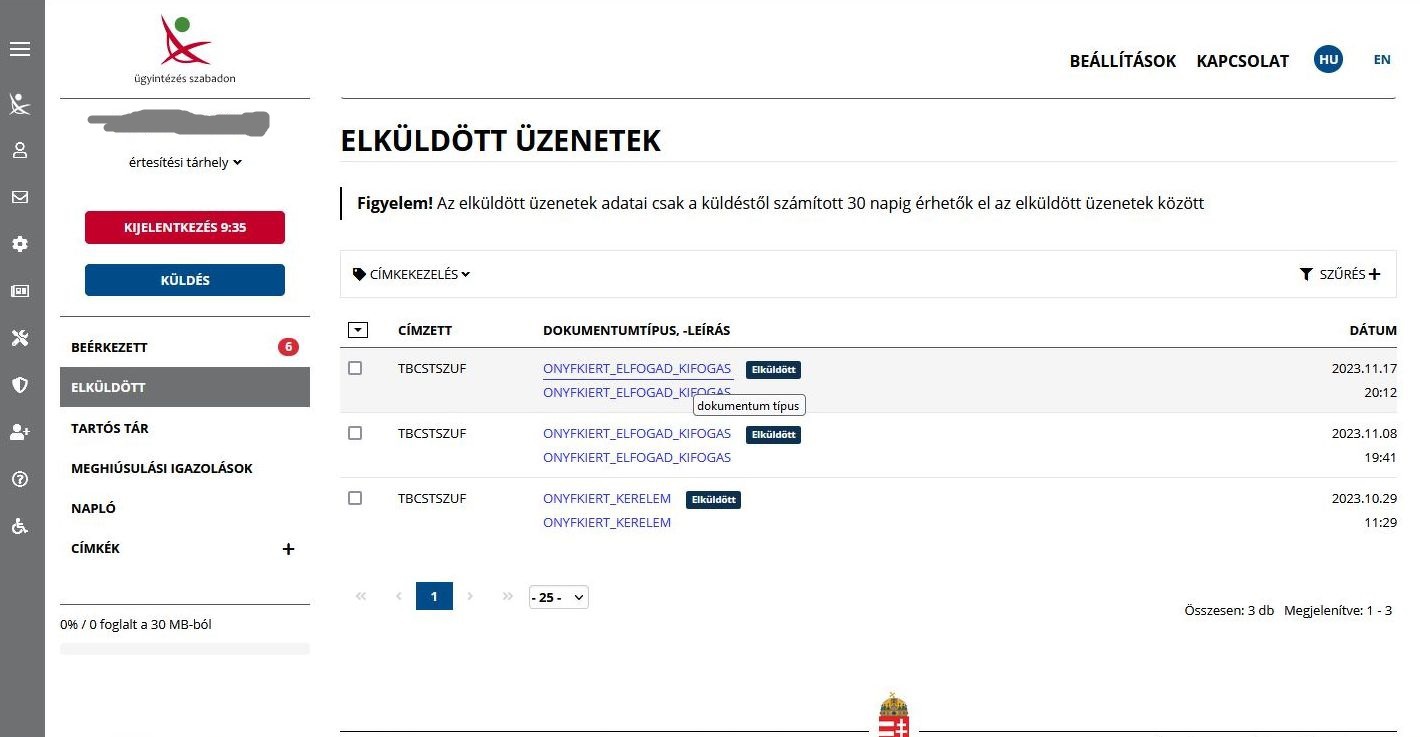Open the shield security icon
1420x737 pixels.
tap(20, 385)
